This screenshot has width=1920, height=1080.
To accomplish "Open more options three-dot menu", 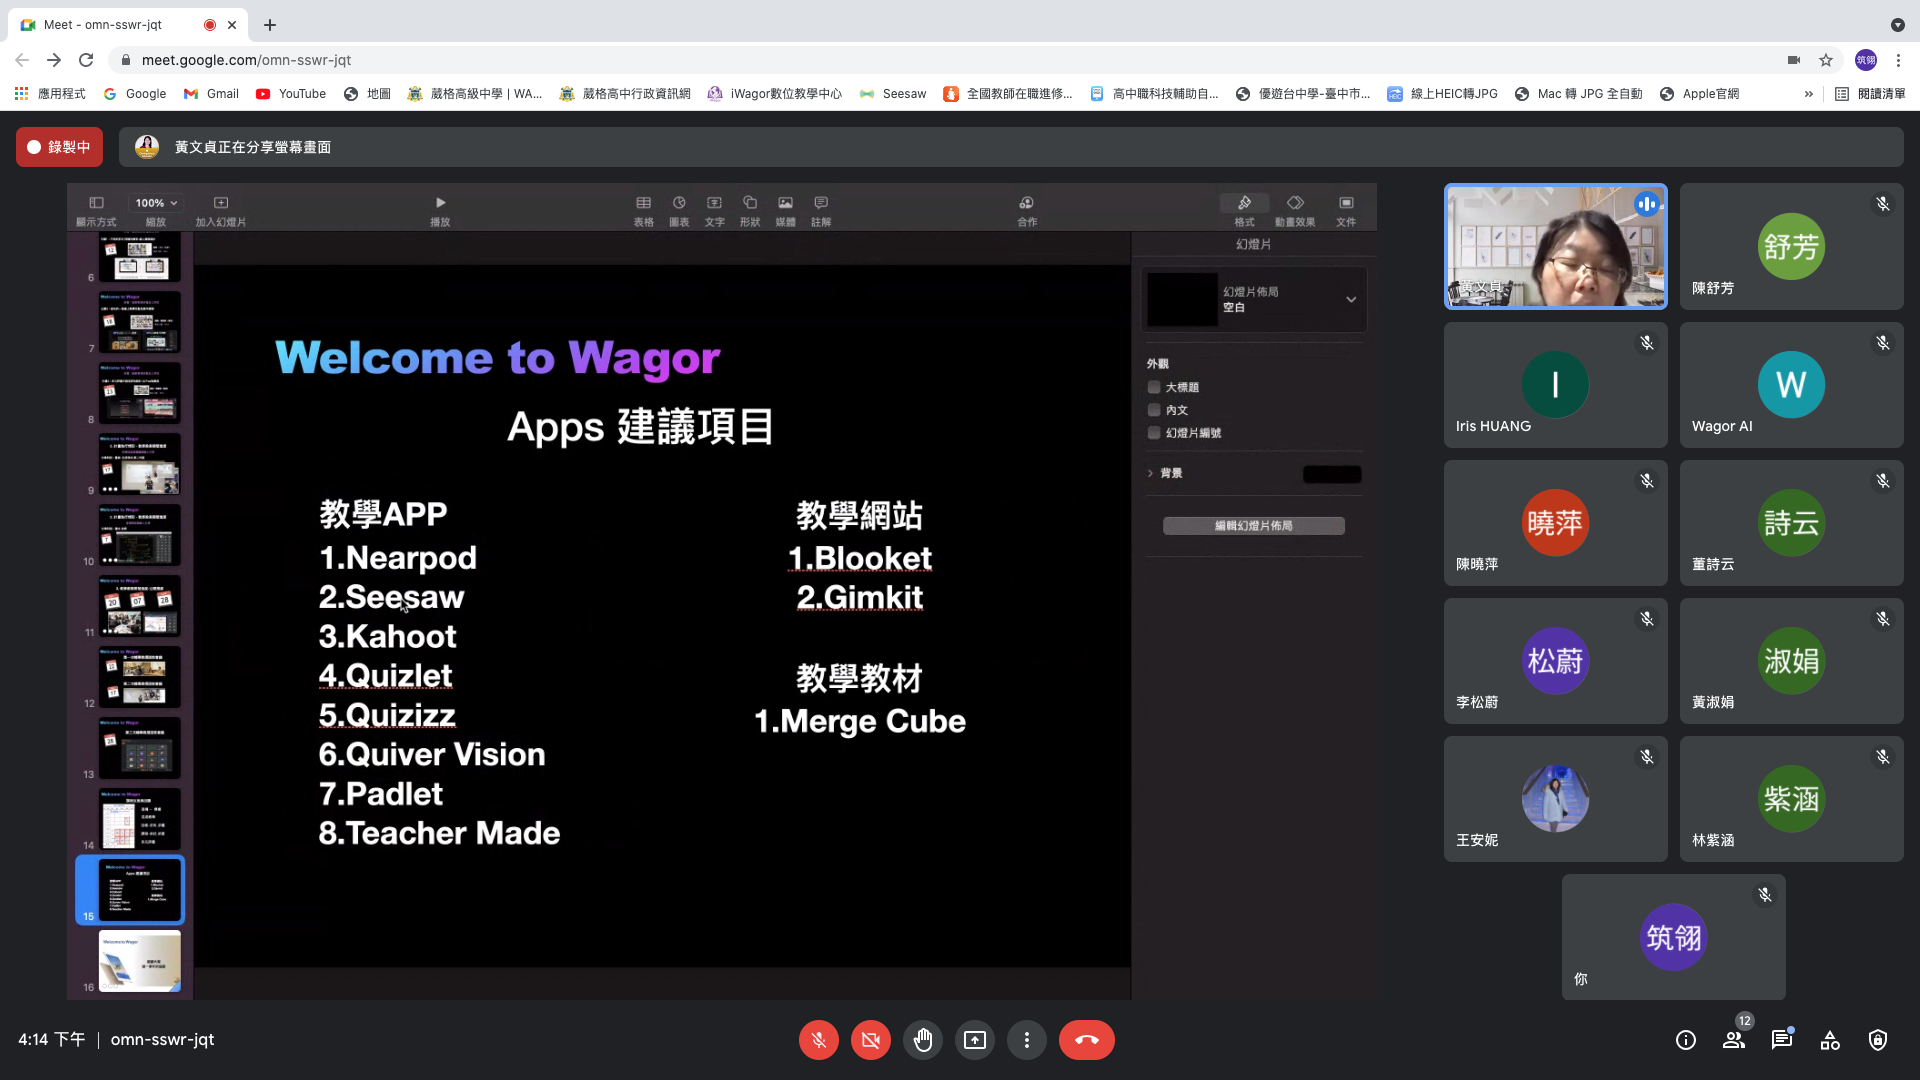I will pyautogui.click(x=1026, y=1040).
